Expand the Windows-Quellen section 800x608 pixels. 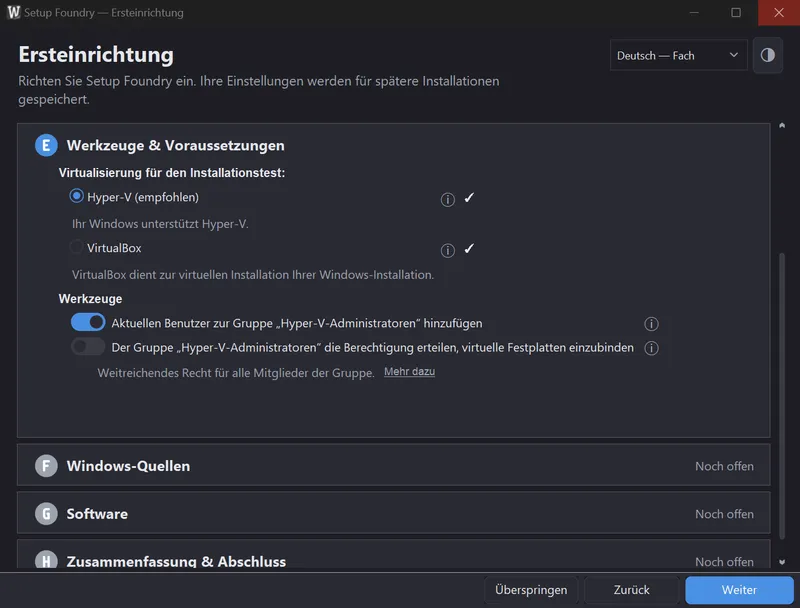pos(393,465)
